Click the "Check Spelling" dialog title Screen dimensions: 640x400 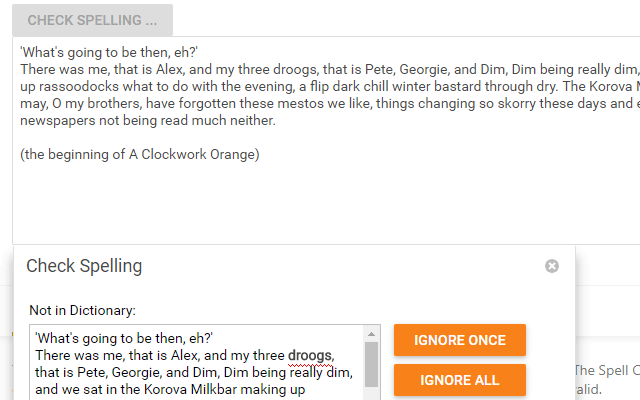click(x=84, y=266)
